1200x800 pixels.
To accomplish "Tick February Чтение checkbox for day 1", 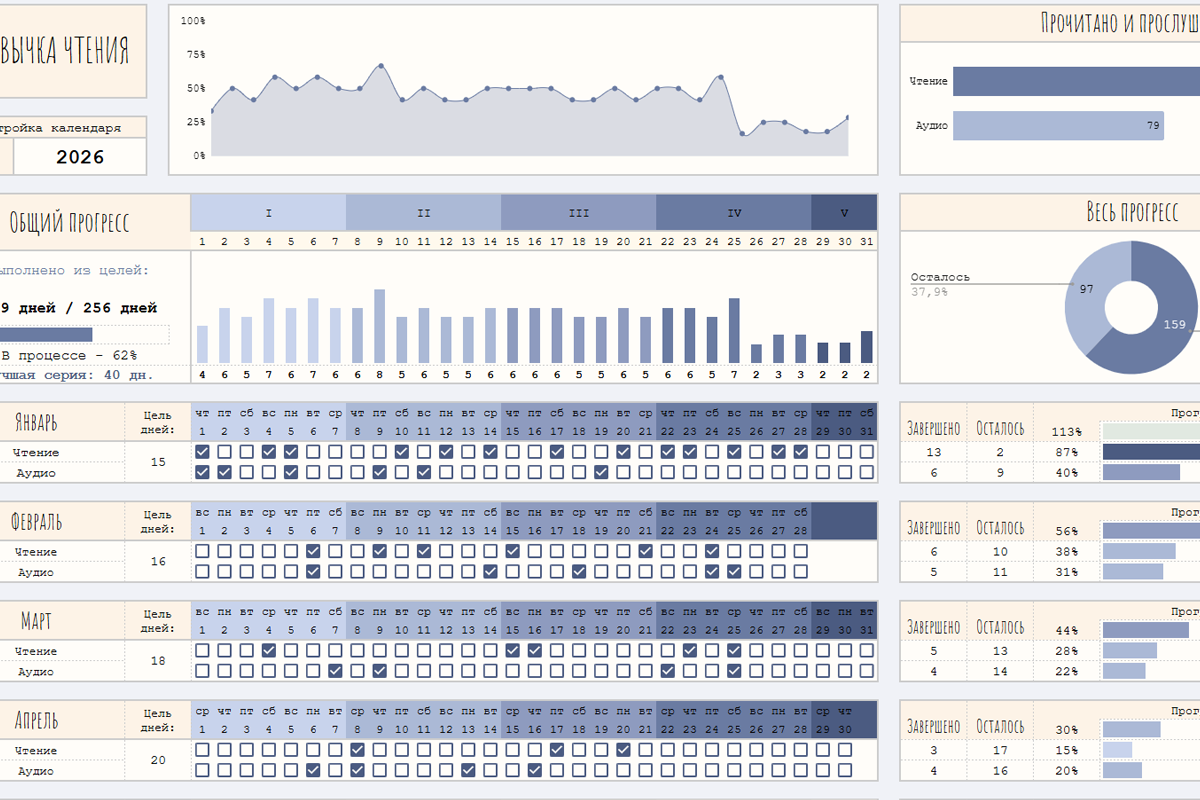I will click(x=203, y=551).
